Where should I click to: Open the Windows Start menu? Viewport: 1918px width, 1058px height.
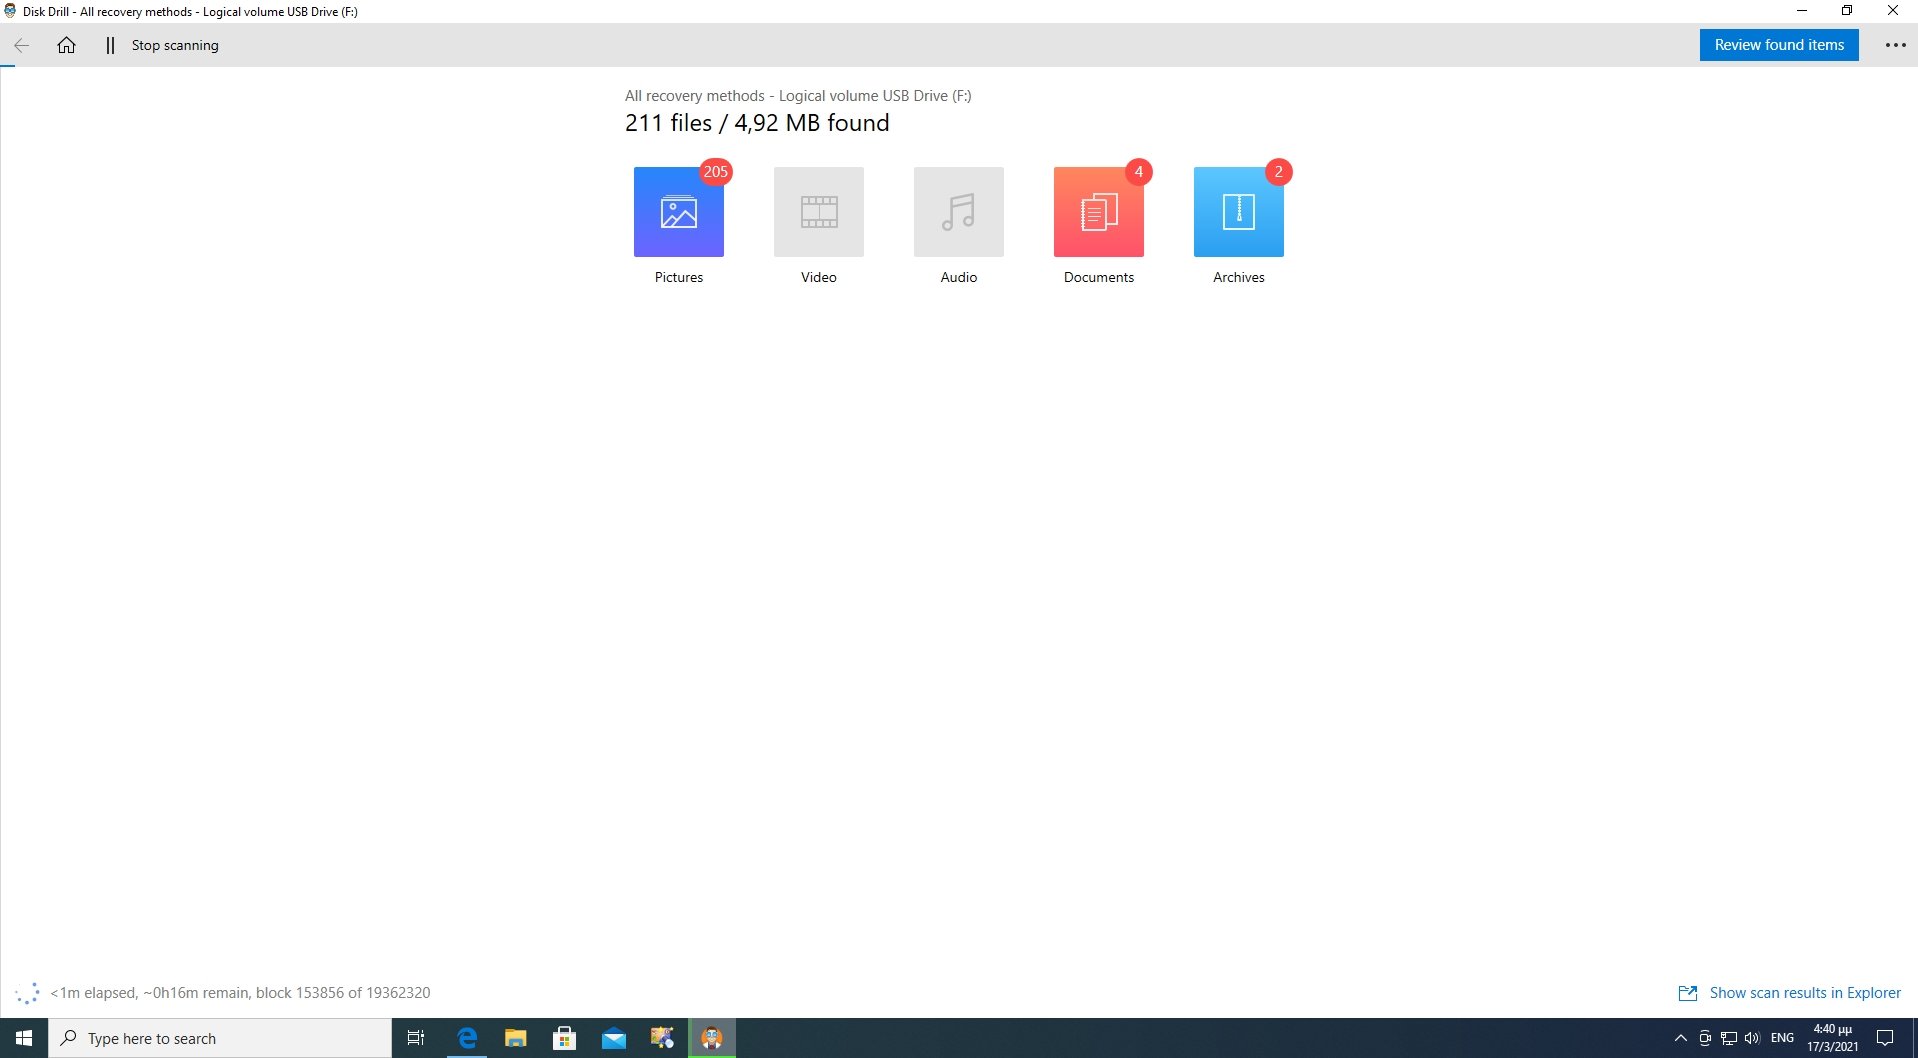pyautogui.click(x=24, y=1038)
